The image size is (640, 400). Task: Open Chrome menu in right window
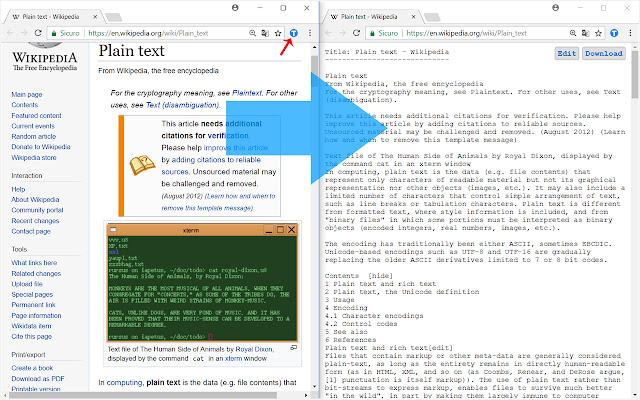(630, 33)
